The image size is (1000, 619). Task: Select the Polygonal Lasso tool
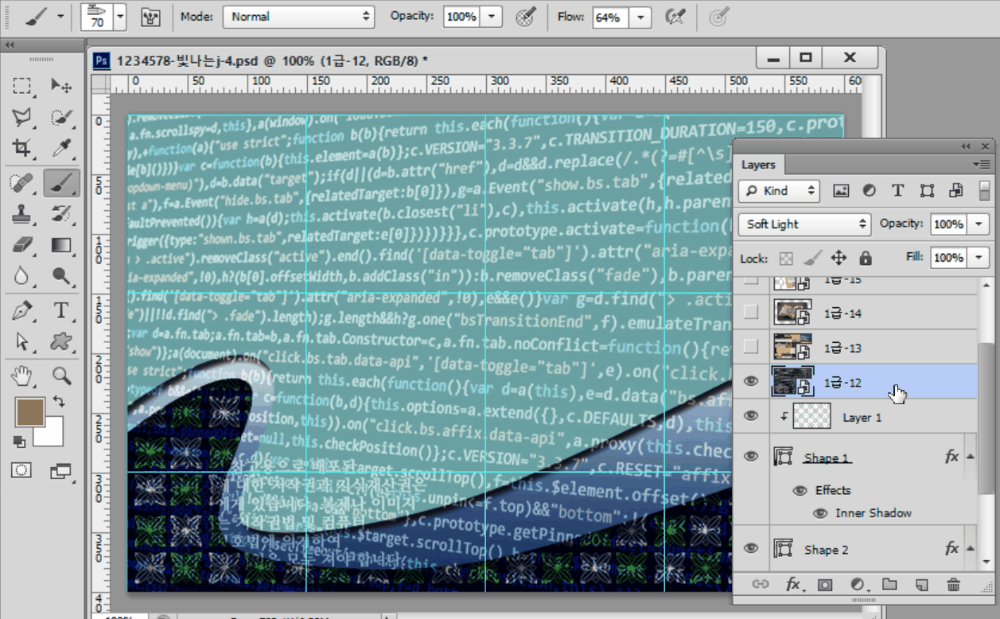[x=22, y=117]
